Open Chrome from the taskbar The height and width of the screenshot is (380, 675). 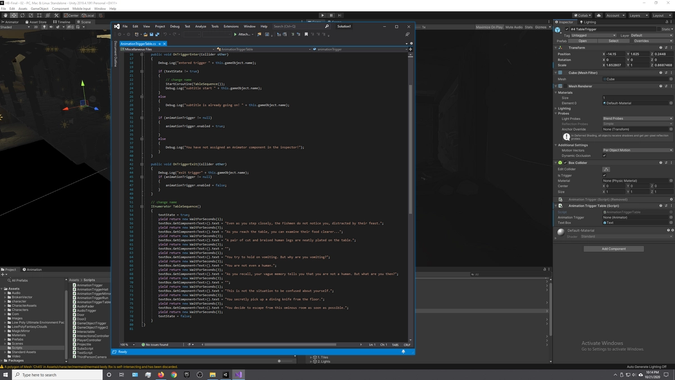tap(174, 375)
